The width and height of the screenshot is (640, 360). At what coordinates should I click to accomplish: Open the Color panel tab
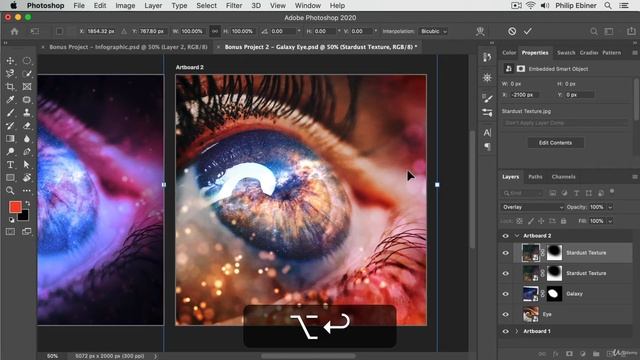click(x=509, y=53)
